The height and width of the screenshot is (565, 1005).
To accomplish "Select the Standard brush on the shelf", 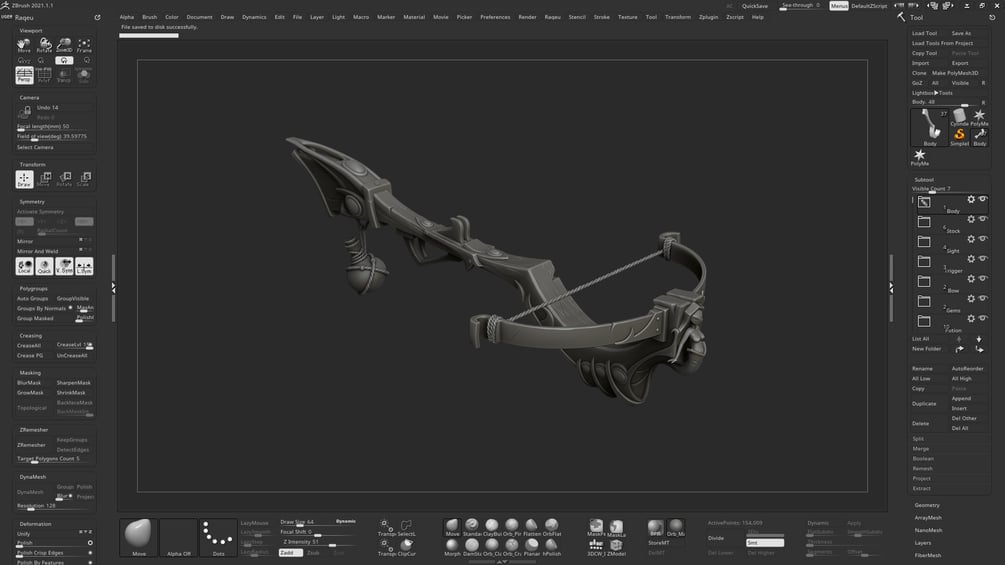I will click(472, 527).
